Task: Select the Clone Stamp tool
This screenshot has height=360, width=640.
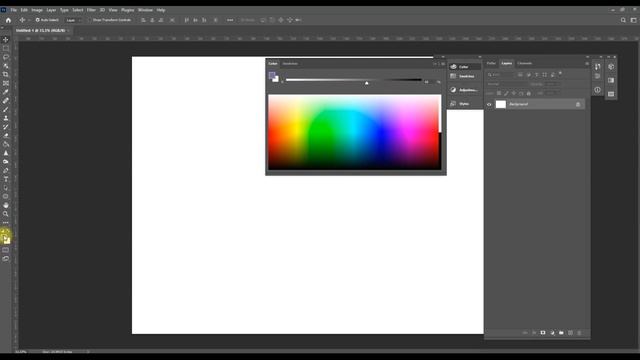Action: 6,118
